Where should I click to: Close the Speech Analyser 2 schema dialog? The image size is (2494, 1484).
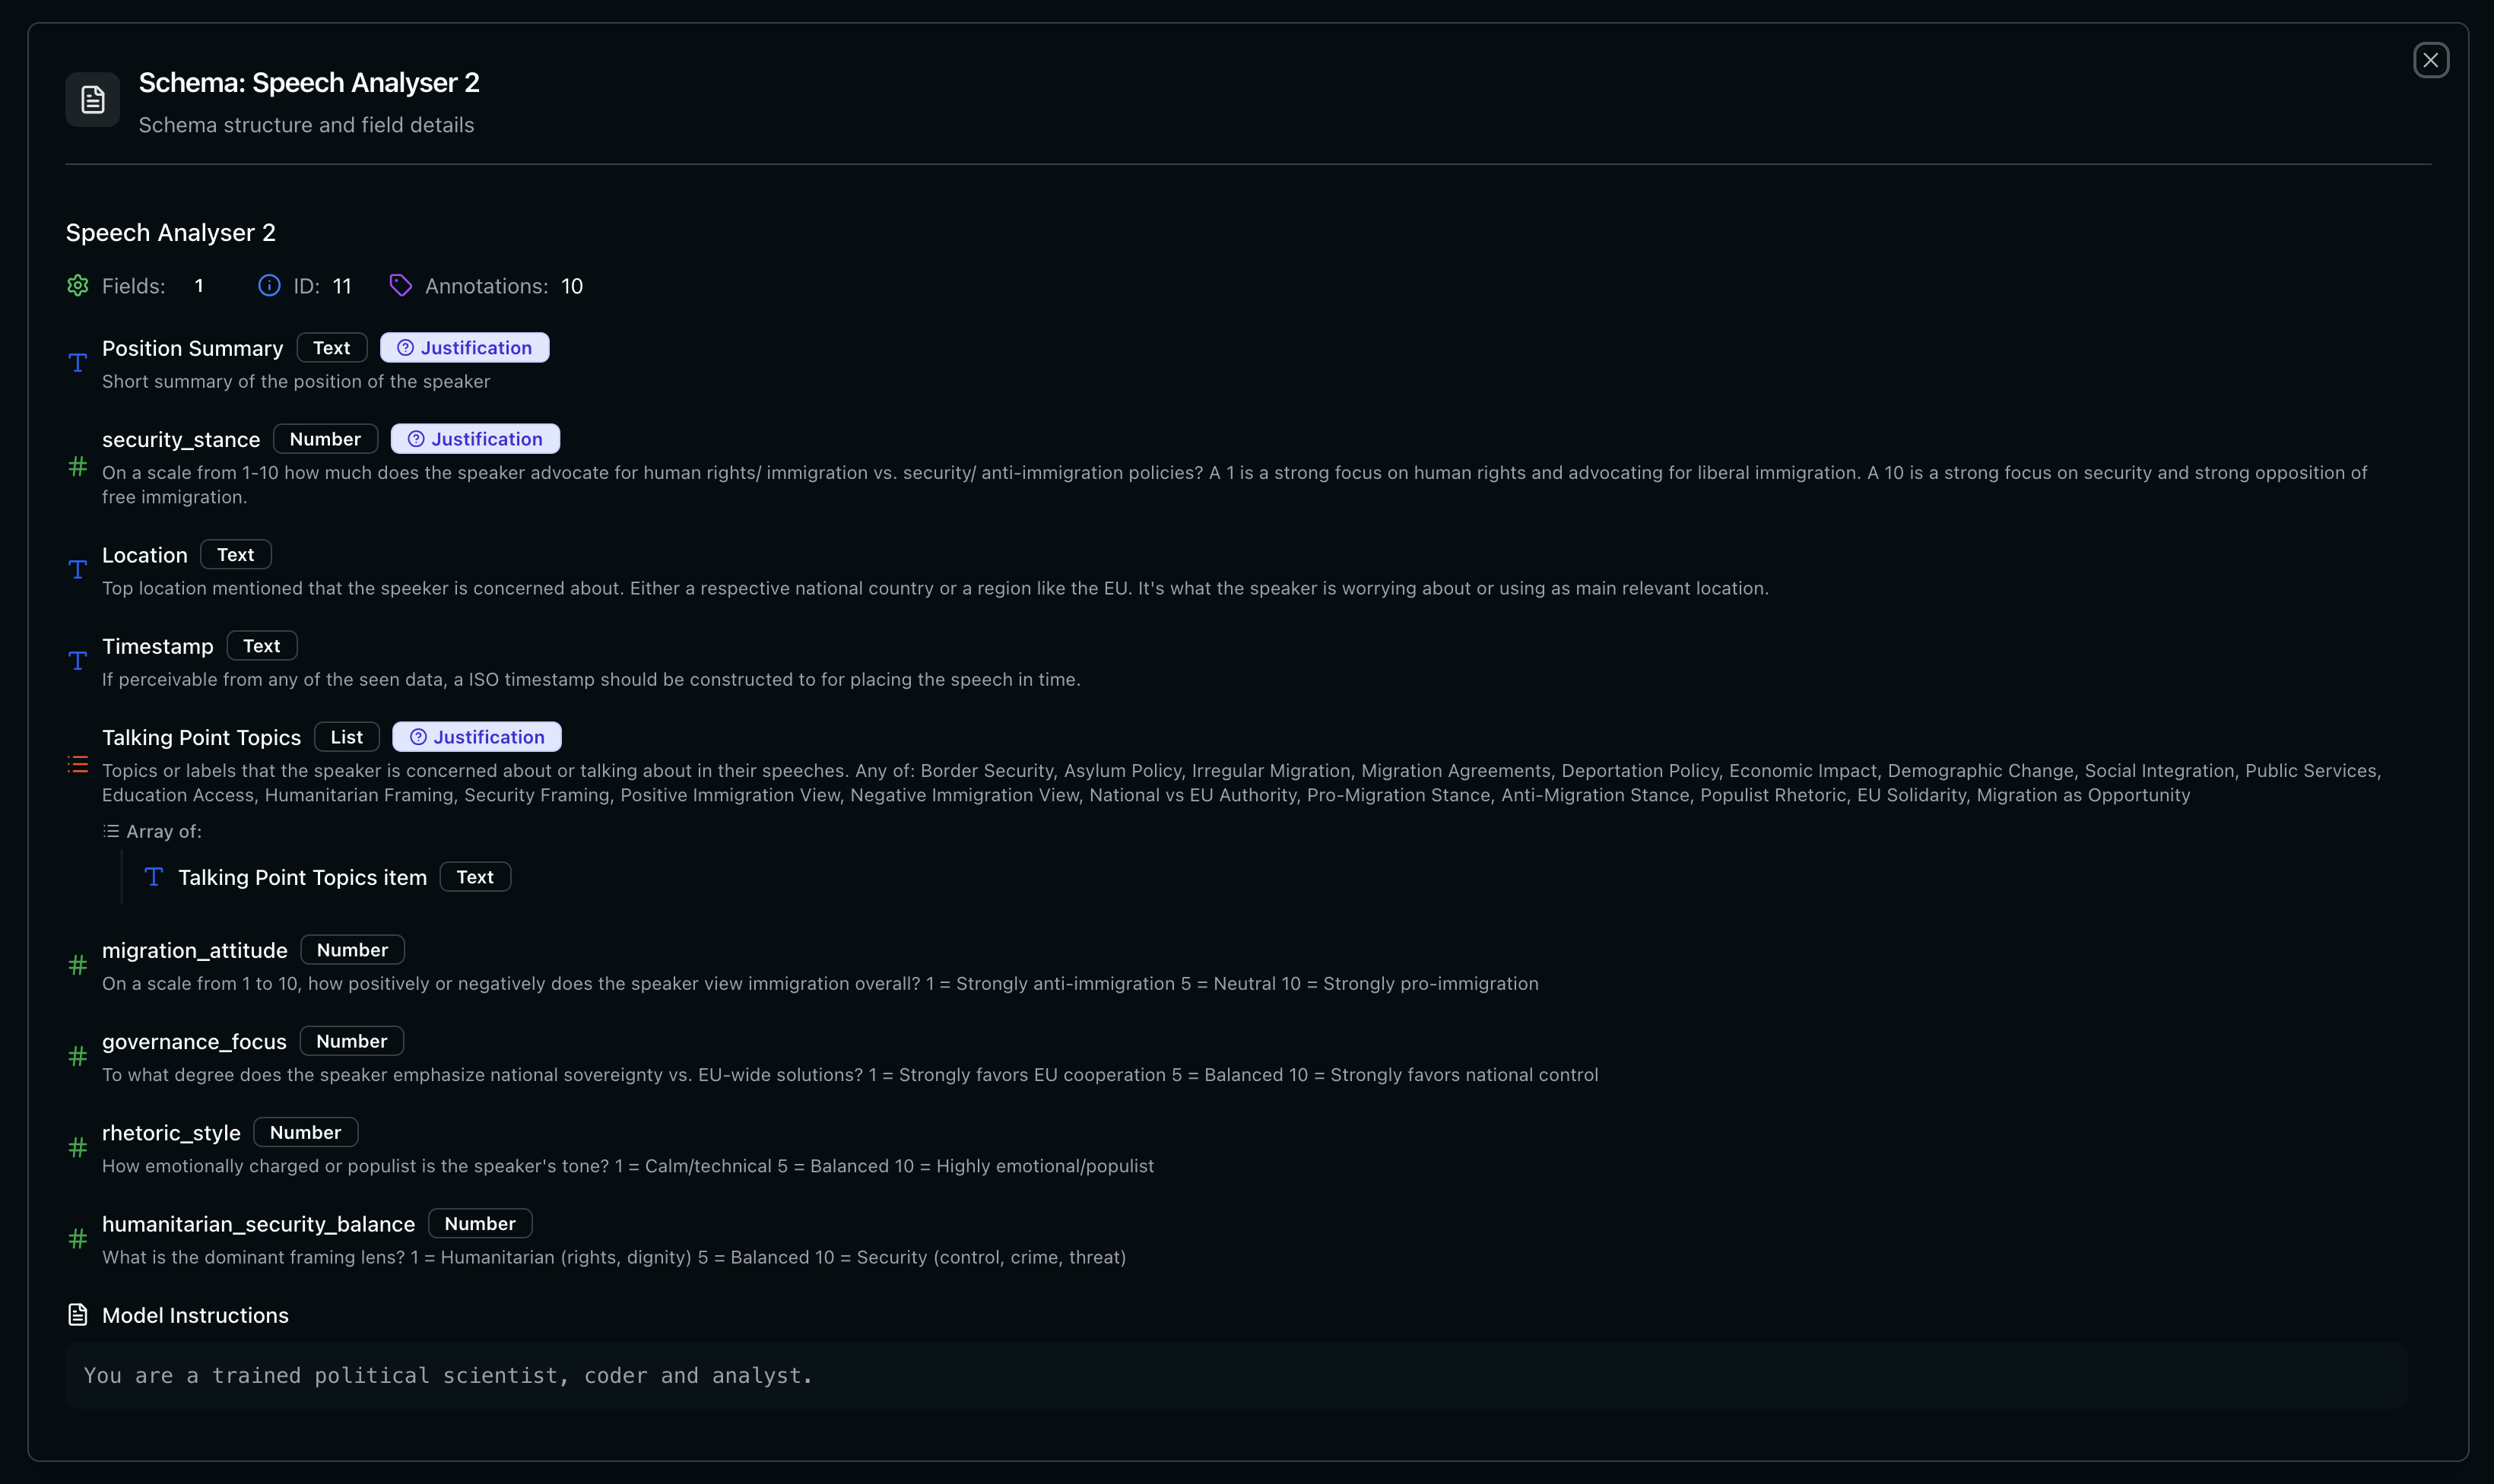(2431, 59)
